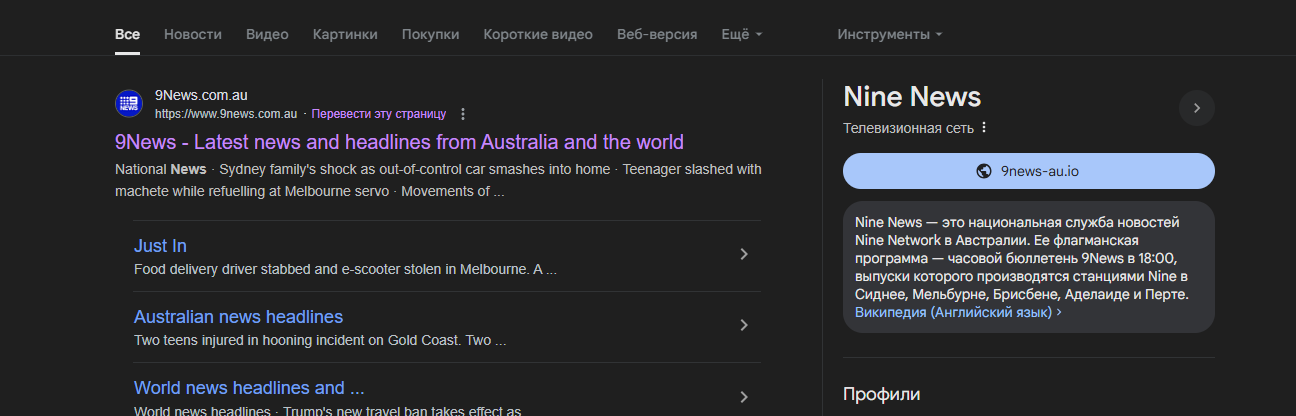The image size is (1296, 416).
Task: Open Википедия (Английский язык) link
Action: tap(958, 313)
